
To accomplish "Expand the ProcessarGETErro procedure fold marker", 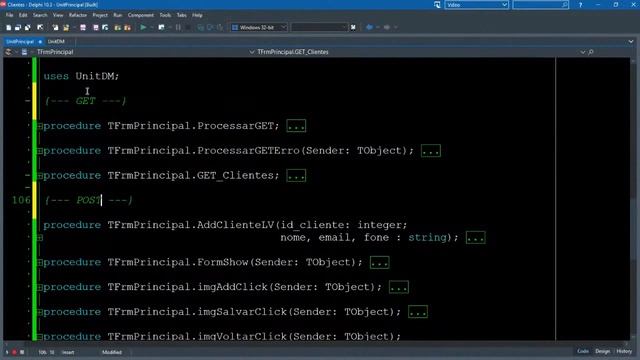I will click(40, 151).
